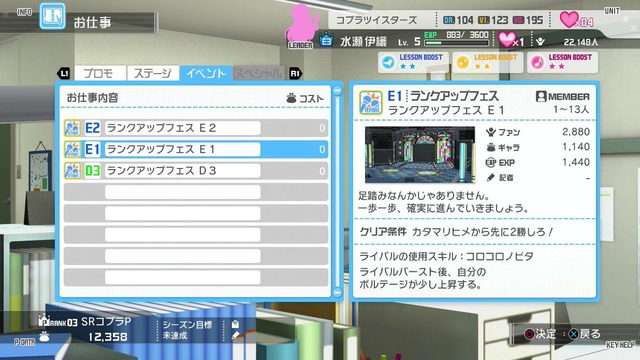Click the UNIT label at top right
This screenshot has width=640, height=360.
pyautogui.click(x=612, y=11)
